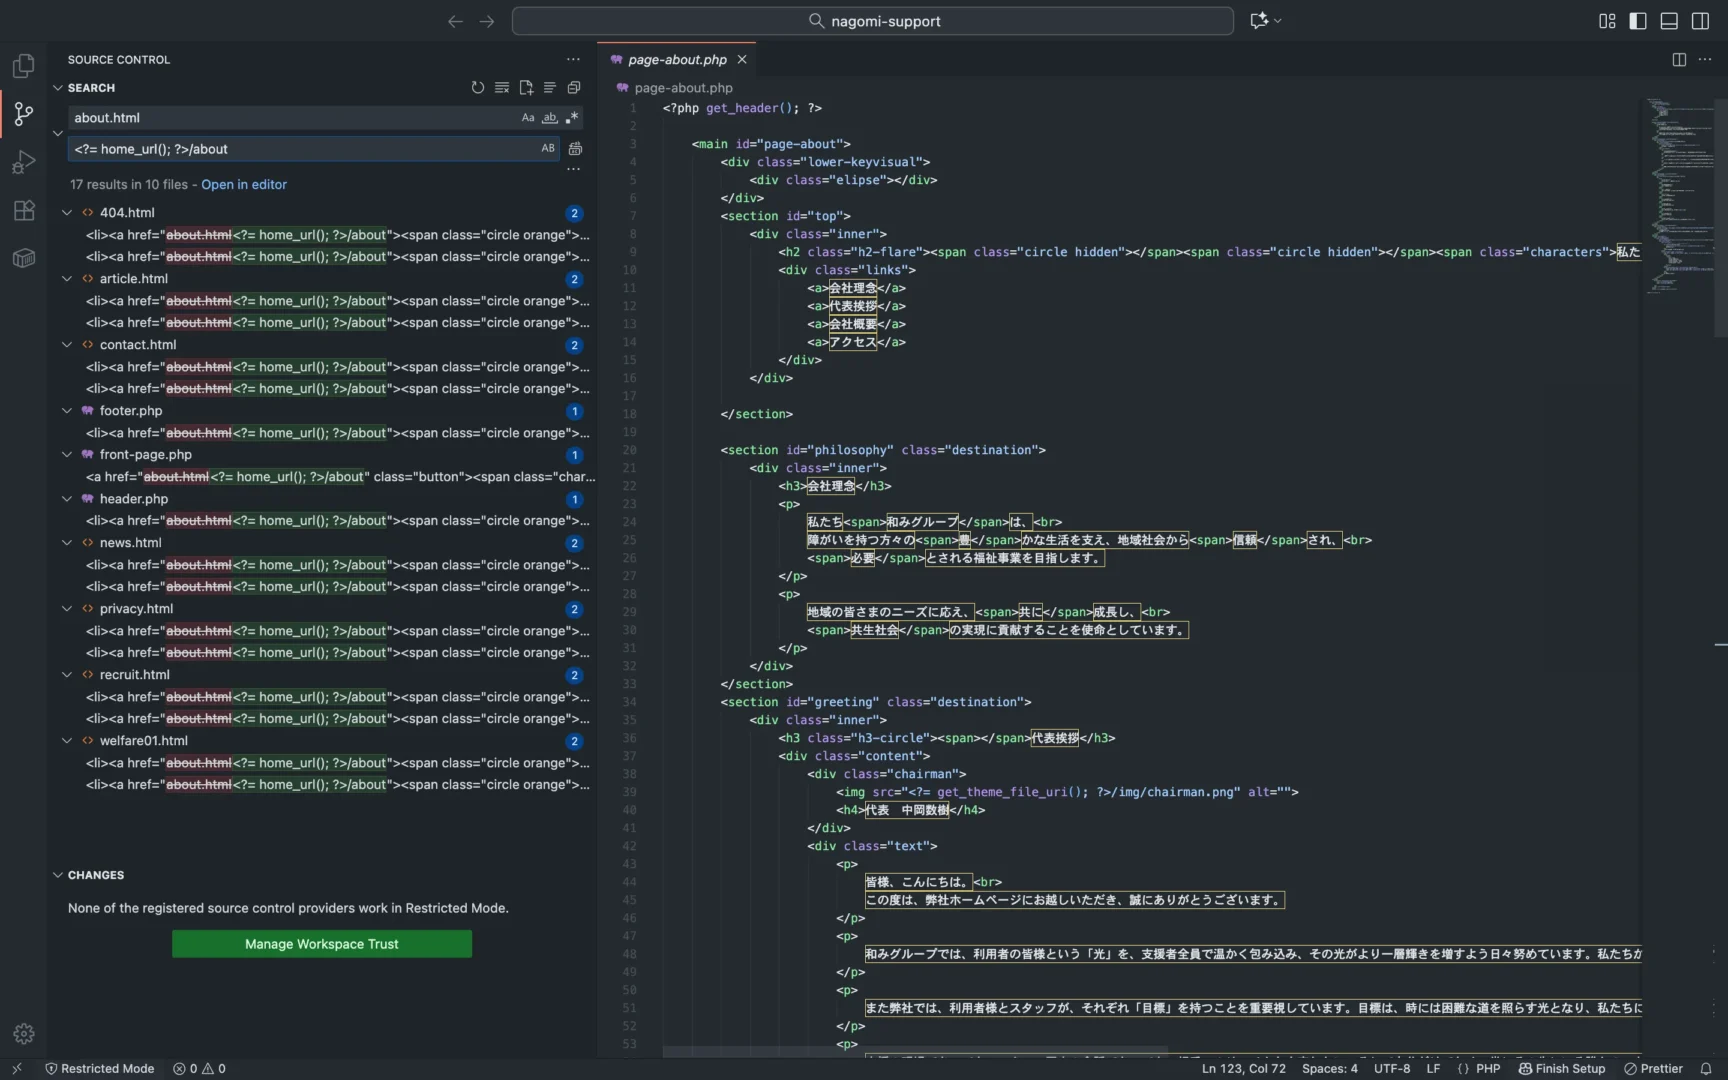Click PHP language mode in status bar

click(1488, 1068)
